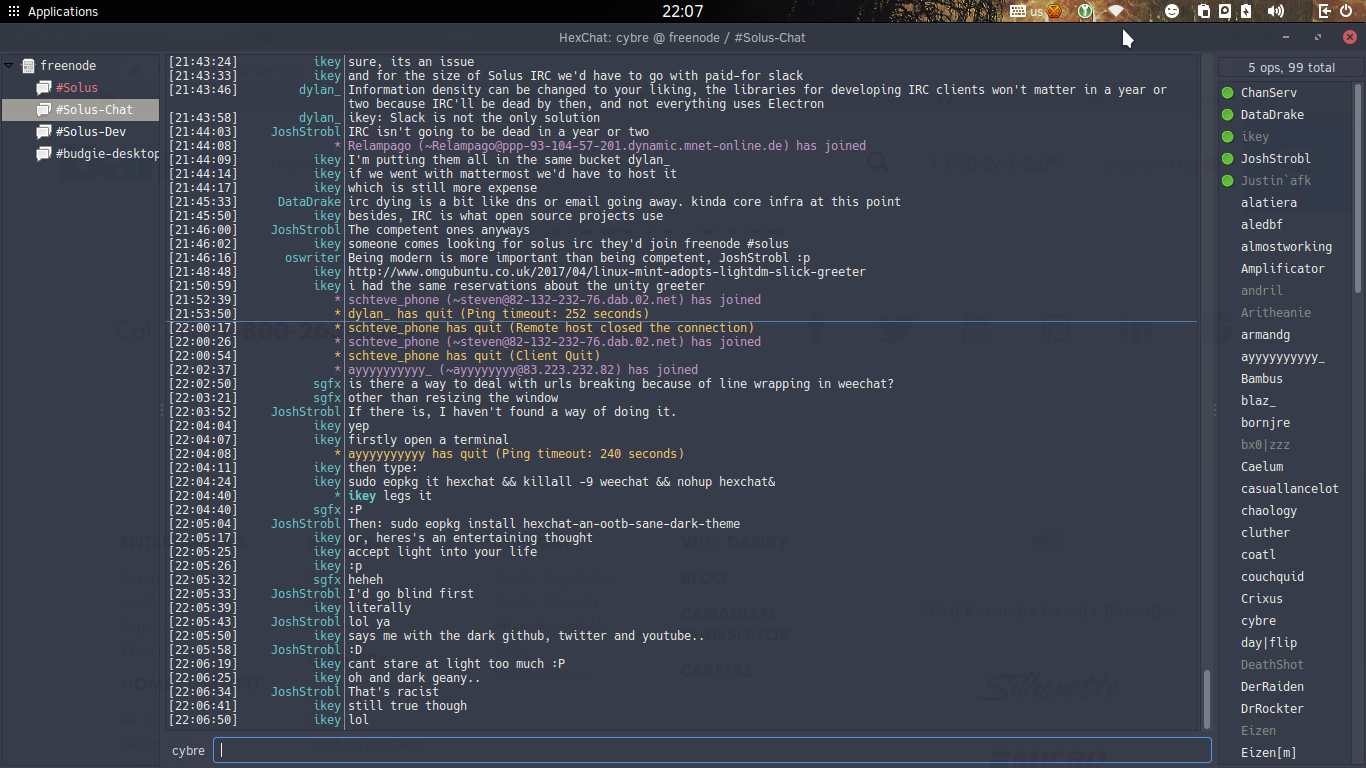Click the #Solus-Dev channel icon
This screenshot has width=1366, height=768.
43,132
